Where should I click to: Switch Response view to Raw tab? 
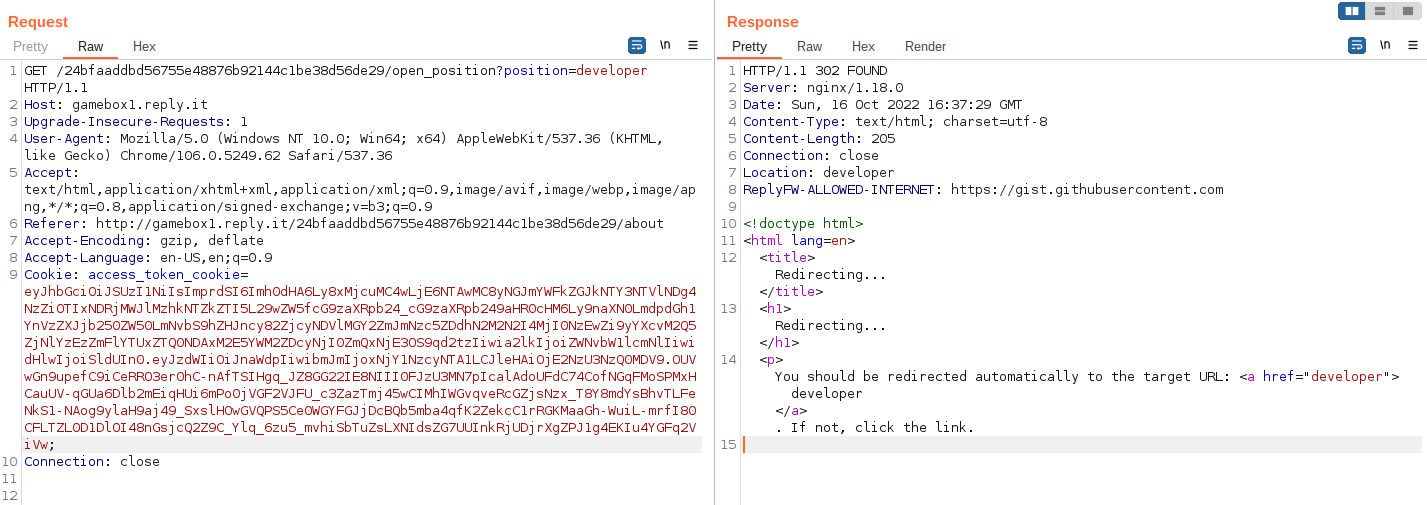[x=809, y=47]
